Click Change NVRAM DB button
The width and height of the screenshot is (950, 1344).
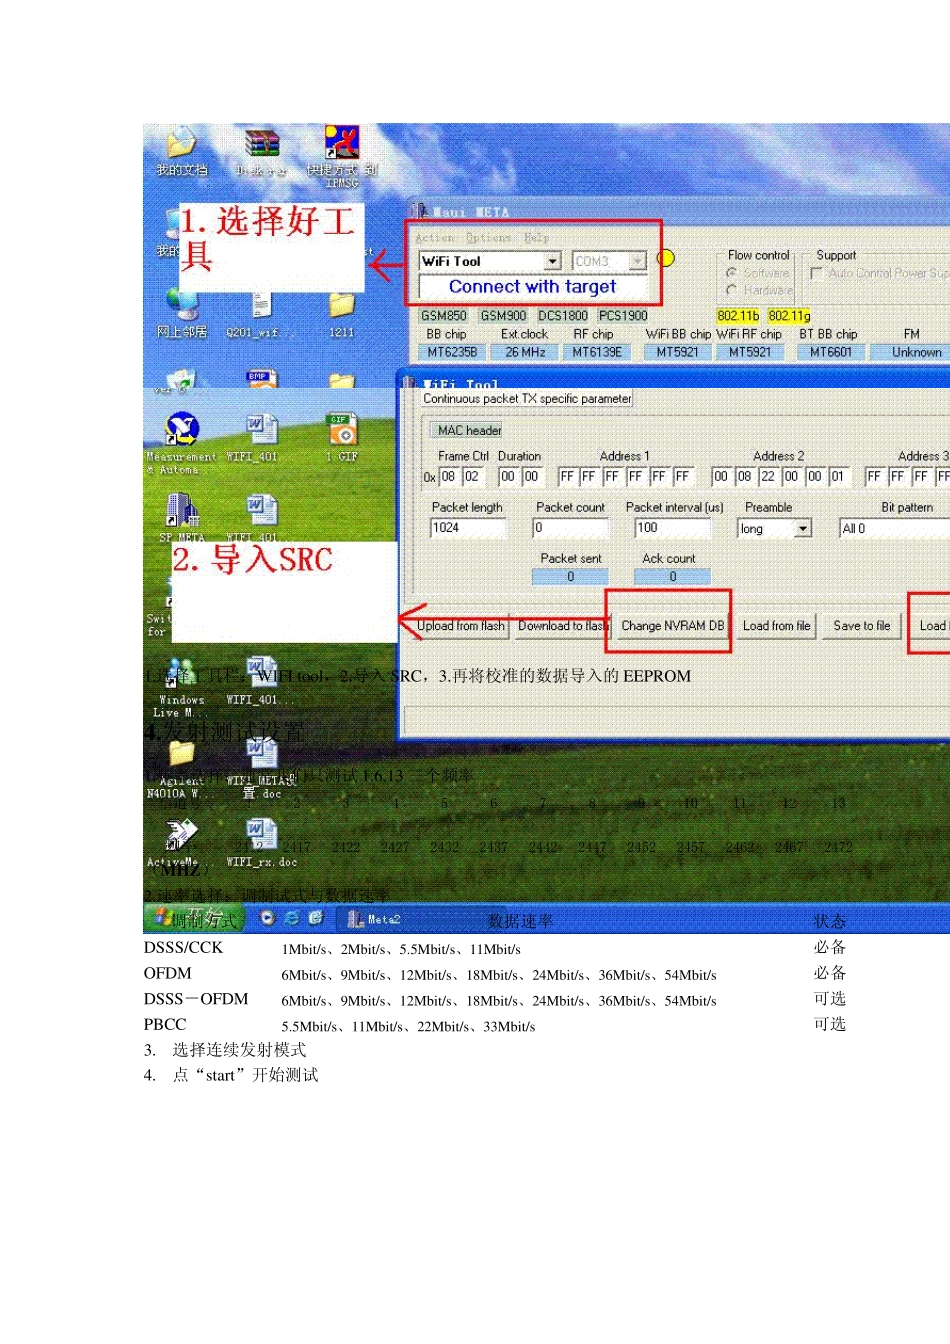pos(672,626)
